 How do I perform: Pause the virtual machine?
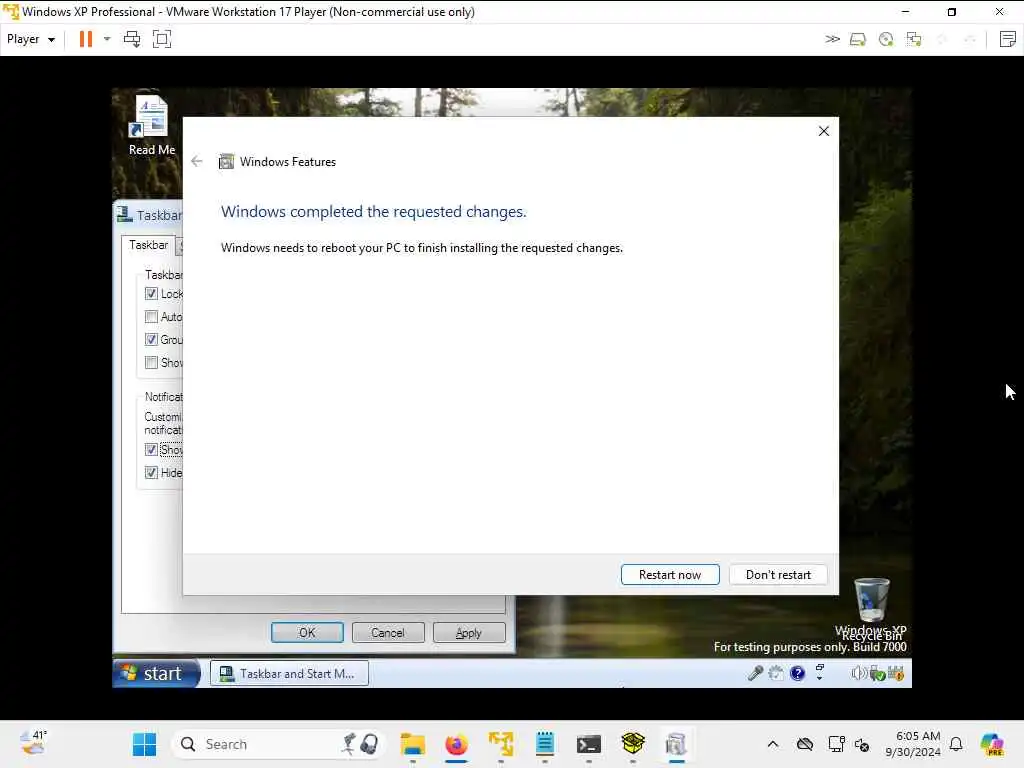86,39
